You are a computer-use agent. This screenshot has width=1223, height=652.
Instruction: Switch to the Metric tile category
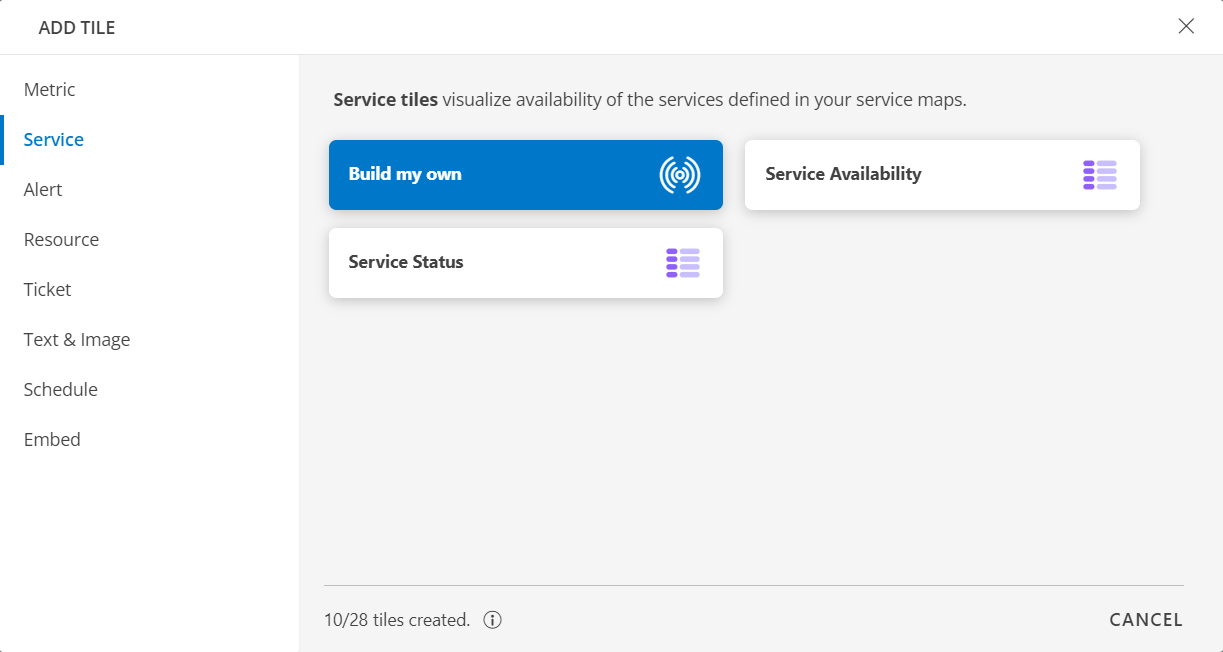pos(49,89)
